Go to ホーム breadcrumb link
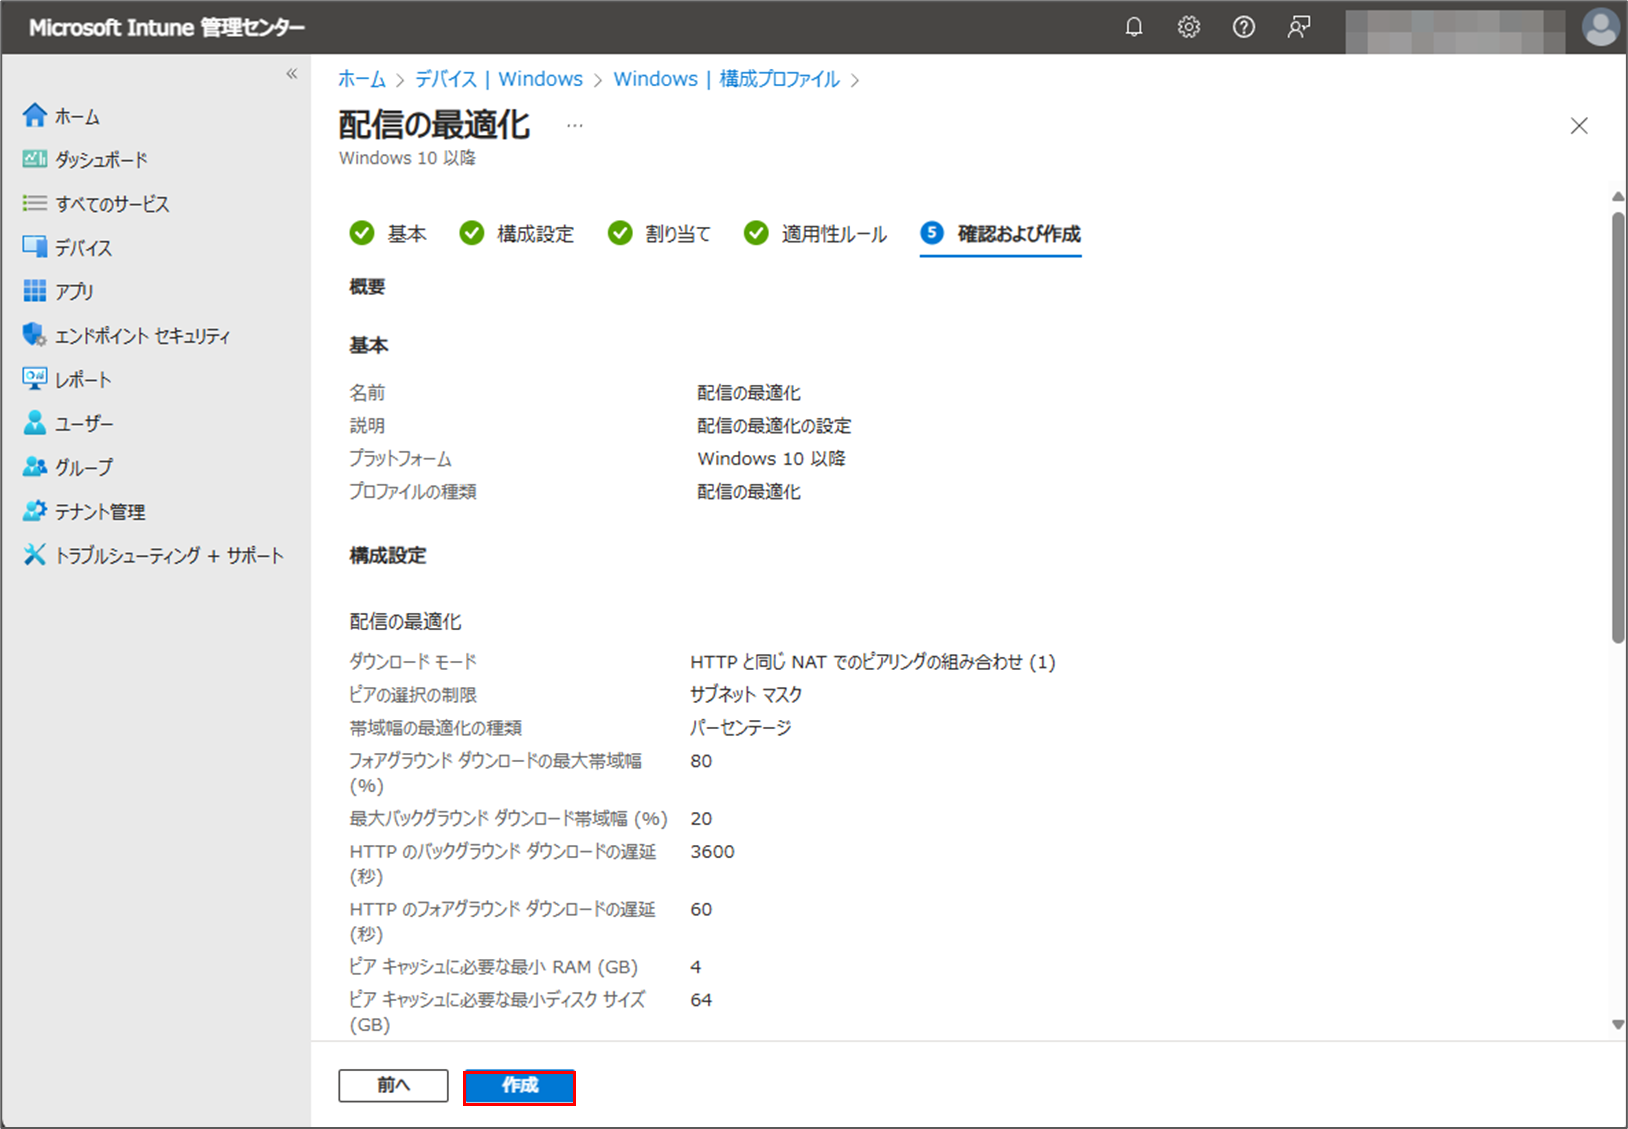The width and height of the screenshot is (1628, 1129). (x=362, y=79)
